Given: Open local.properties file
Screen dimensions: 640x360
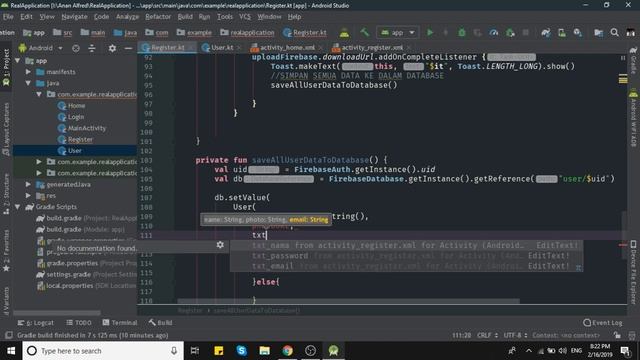Looking at the screenshot, I should click(x=69, y=286).
